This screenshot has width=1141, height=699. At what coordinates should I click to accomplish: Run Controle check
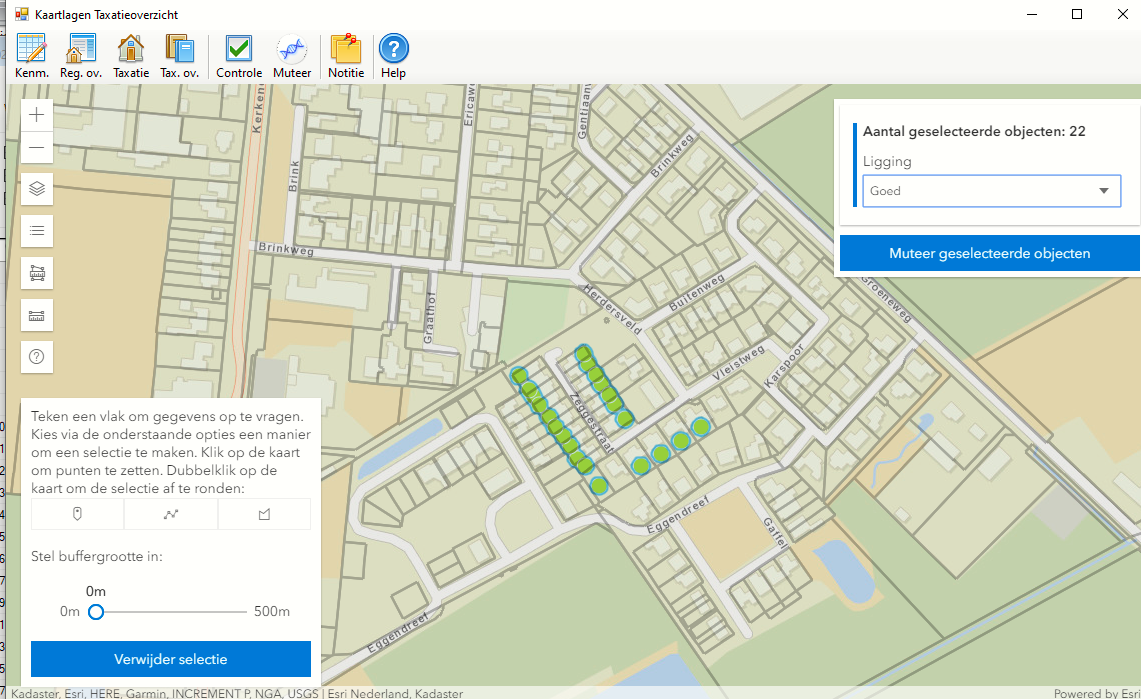pyautogui.click(x=239, y=56)
